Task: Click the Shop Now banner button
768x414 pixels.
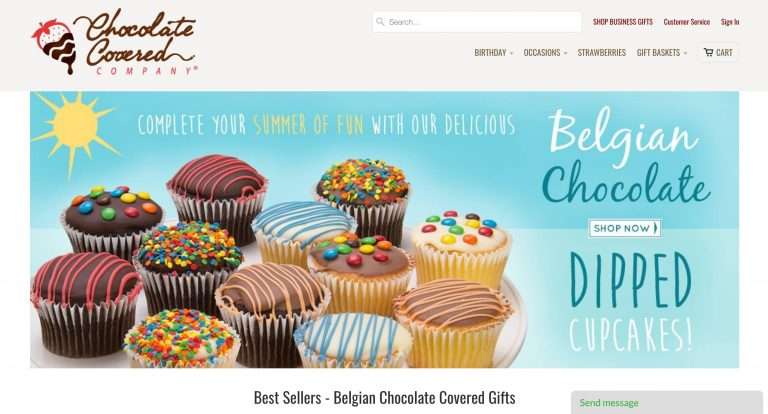Action: [624, 228]
